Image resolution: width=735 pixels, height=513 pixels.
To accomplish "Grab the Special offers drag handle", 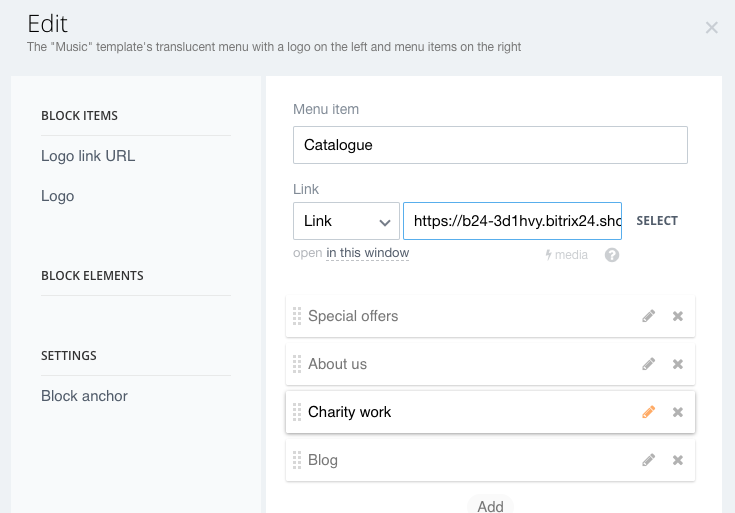I will point(297,316).
